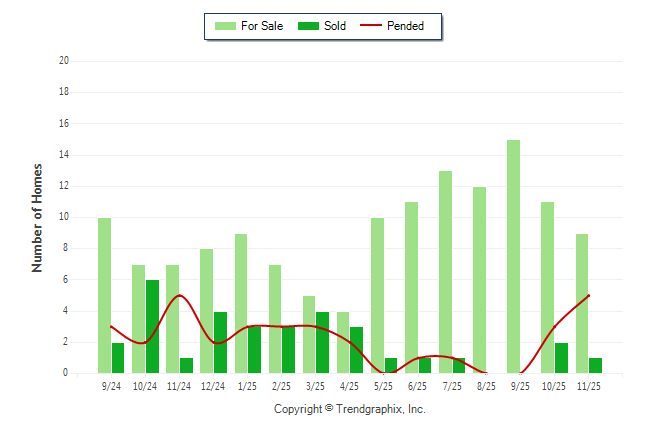Select the 8/25 For Sale bar
Image resolution: width=646 pixels, height=434 pixels.
479,280
